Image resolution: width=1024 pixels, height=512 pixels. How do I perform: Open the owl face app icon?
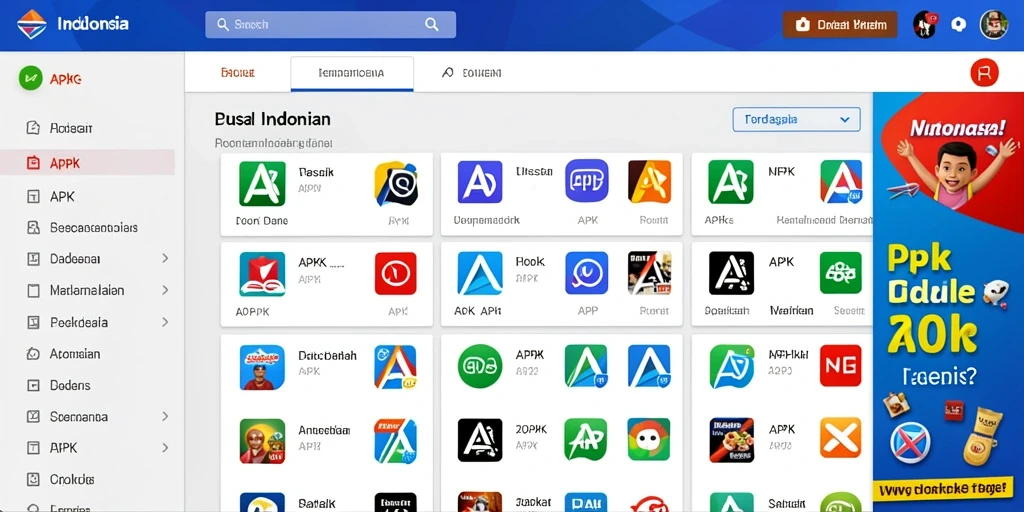649,440
